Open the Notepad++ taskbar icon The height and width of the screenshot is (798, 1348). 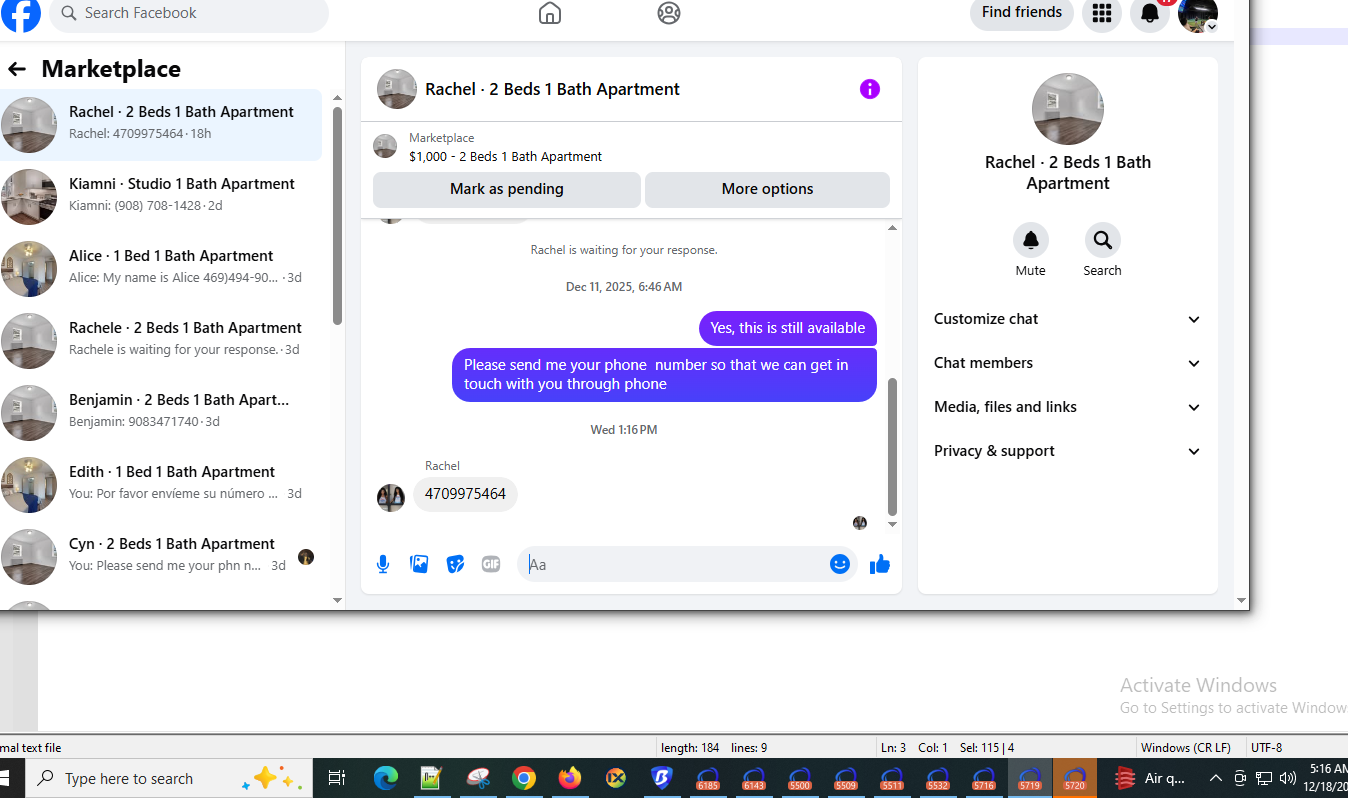pyautogui.click(x=432, y=778)
